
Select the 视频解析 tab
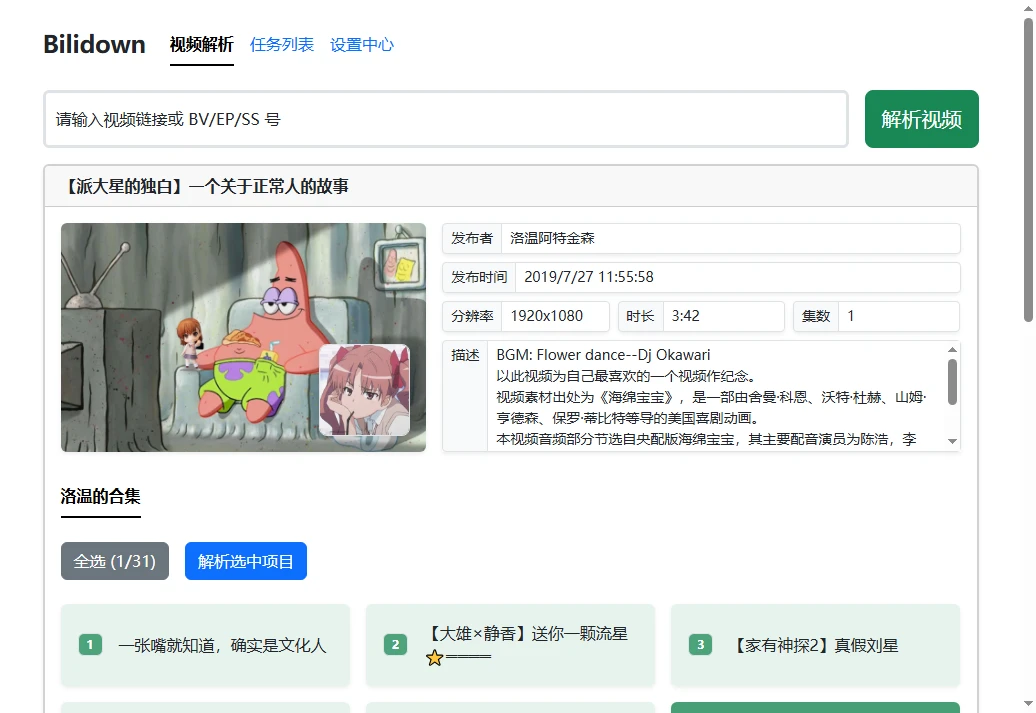[202, 45]
